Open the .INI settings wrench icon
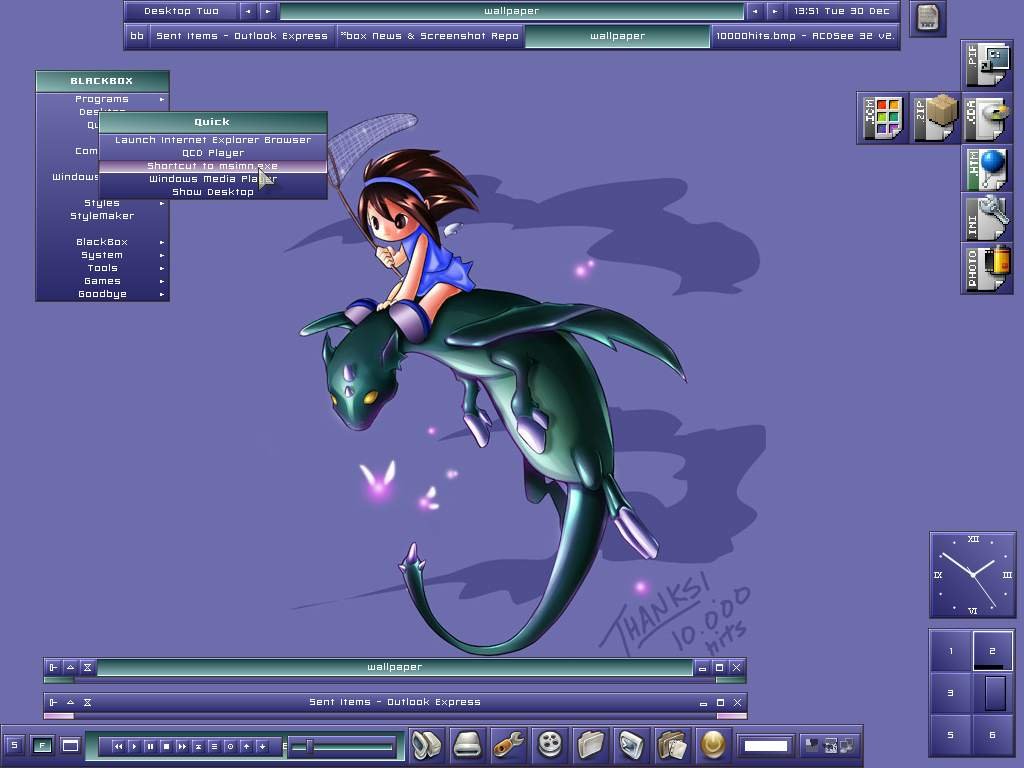1024x768 pixels. click(987, 219)
